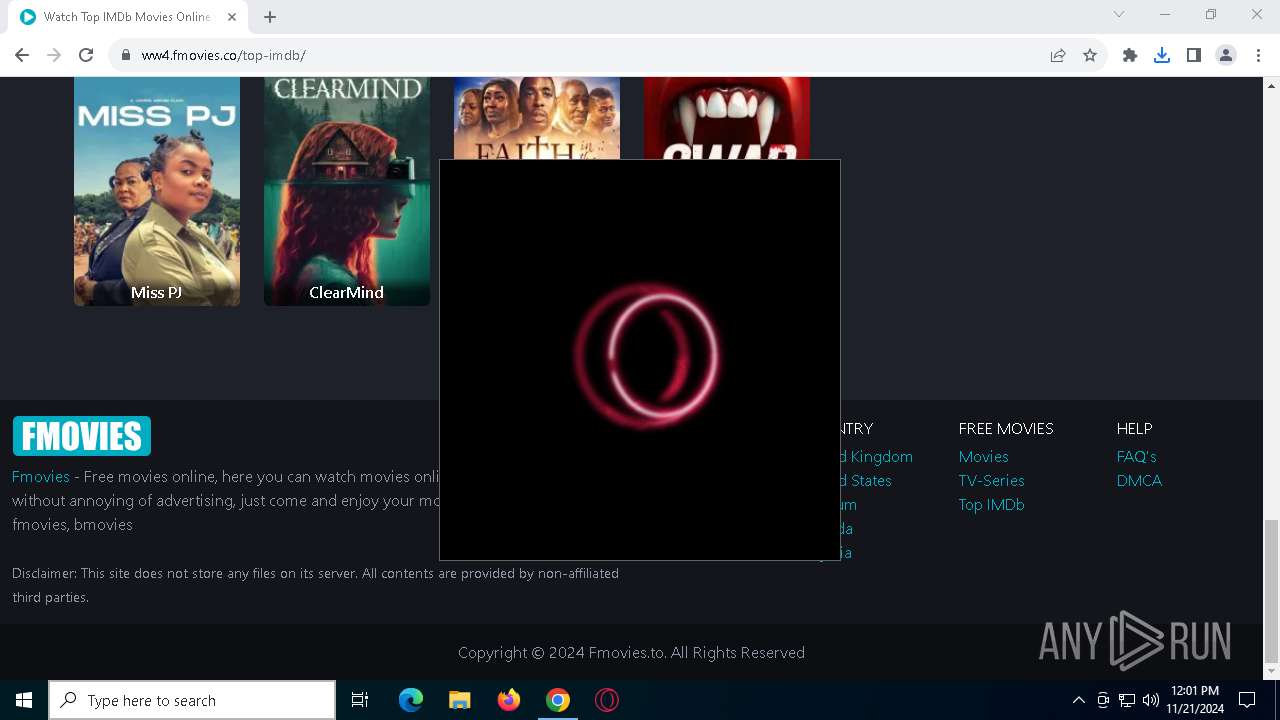This screenshot has width=1280, height=720.
Task: Open the taskbar clock and date
Action: tap(1194, 700)
